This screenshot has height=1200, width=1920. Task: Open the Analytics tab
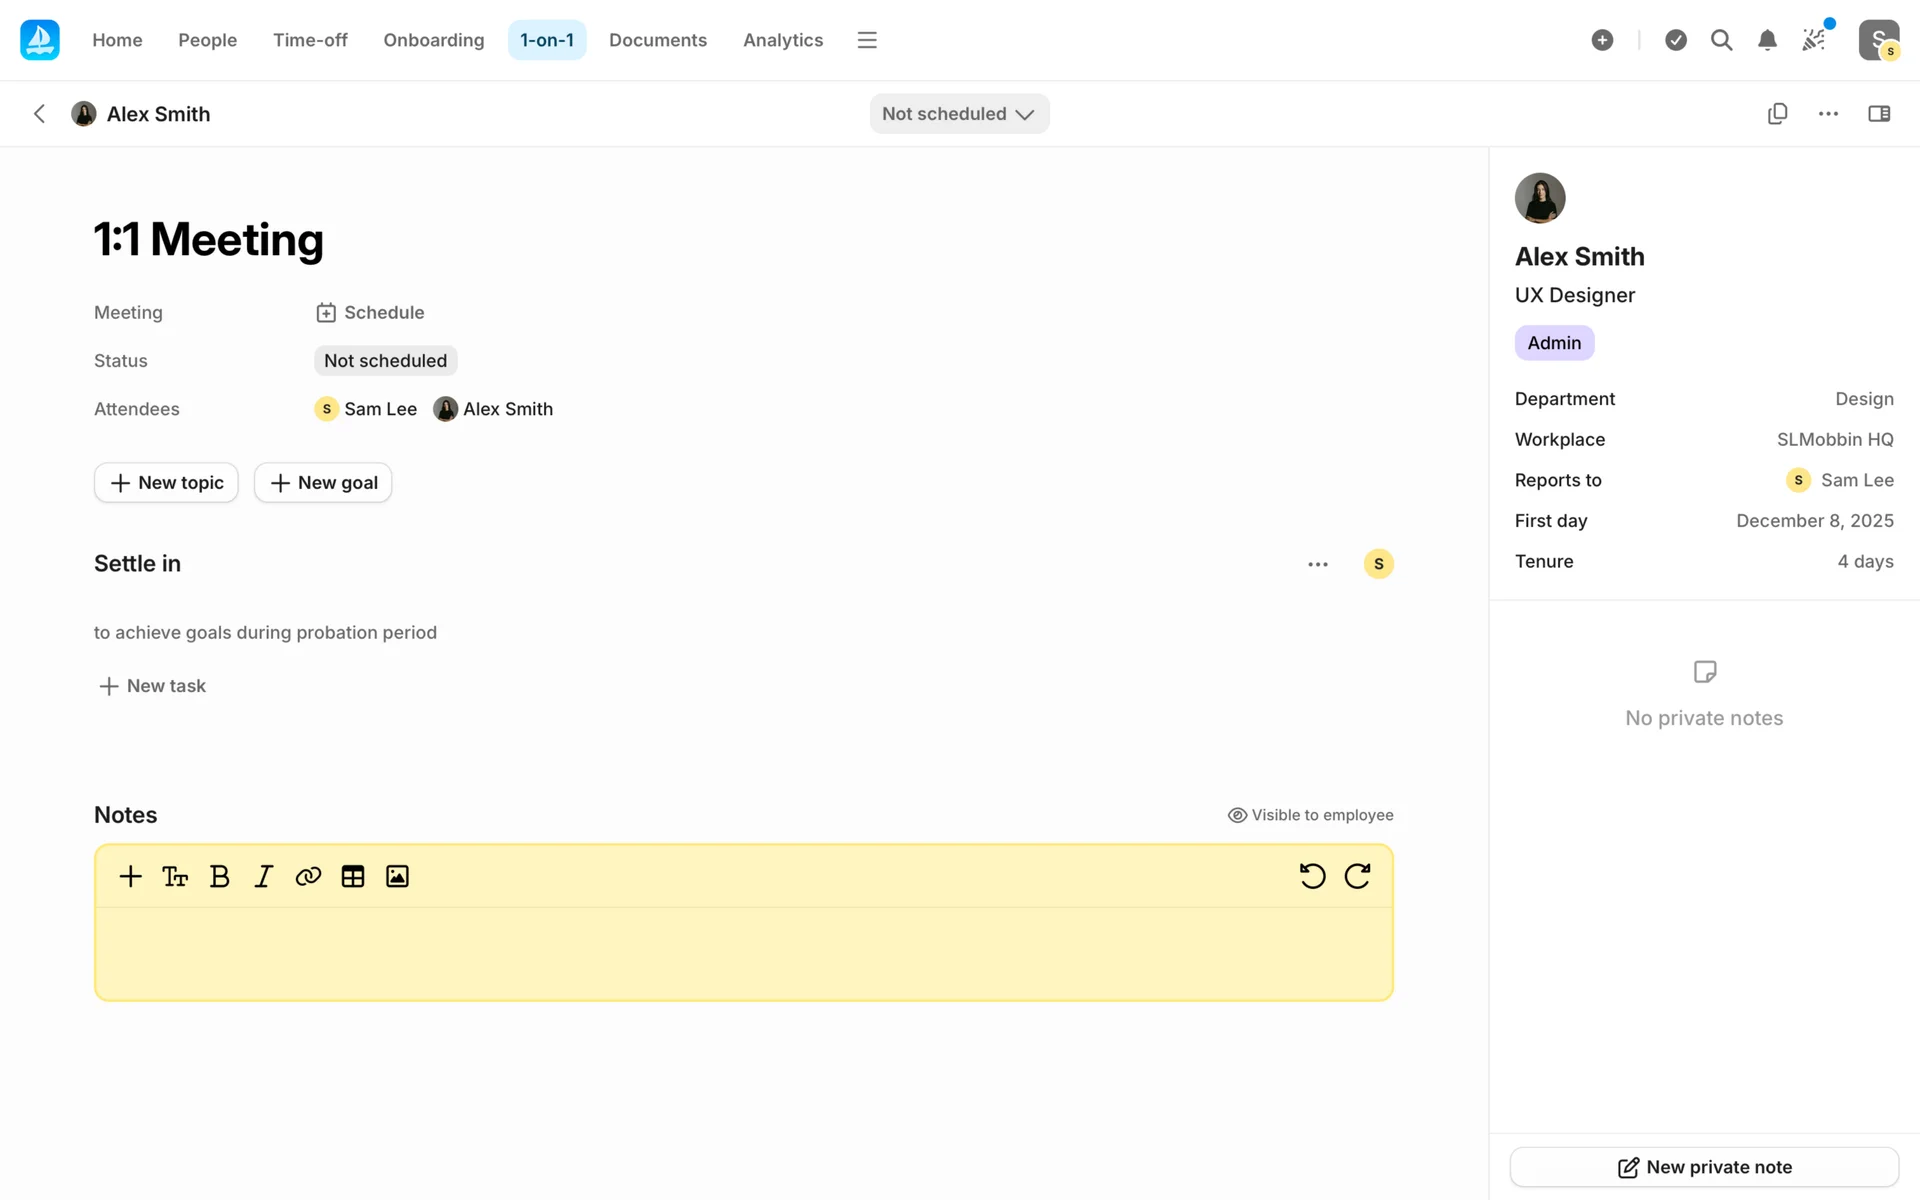tap(782, 40)
